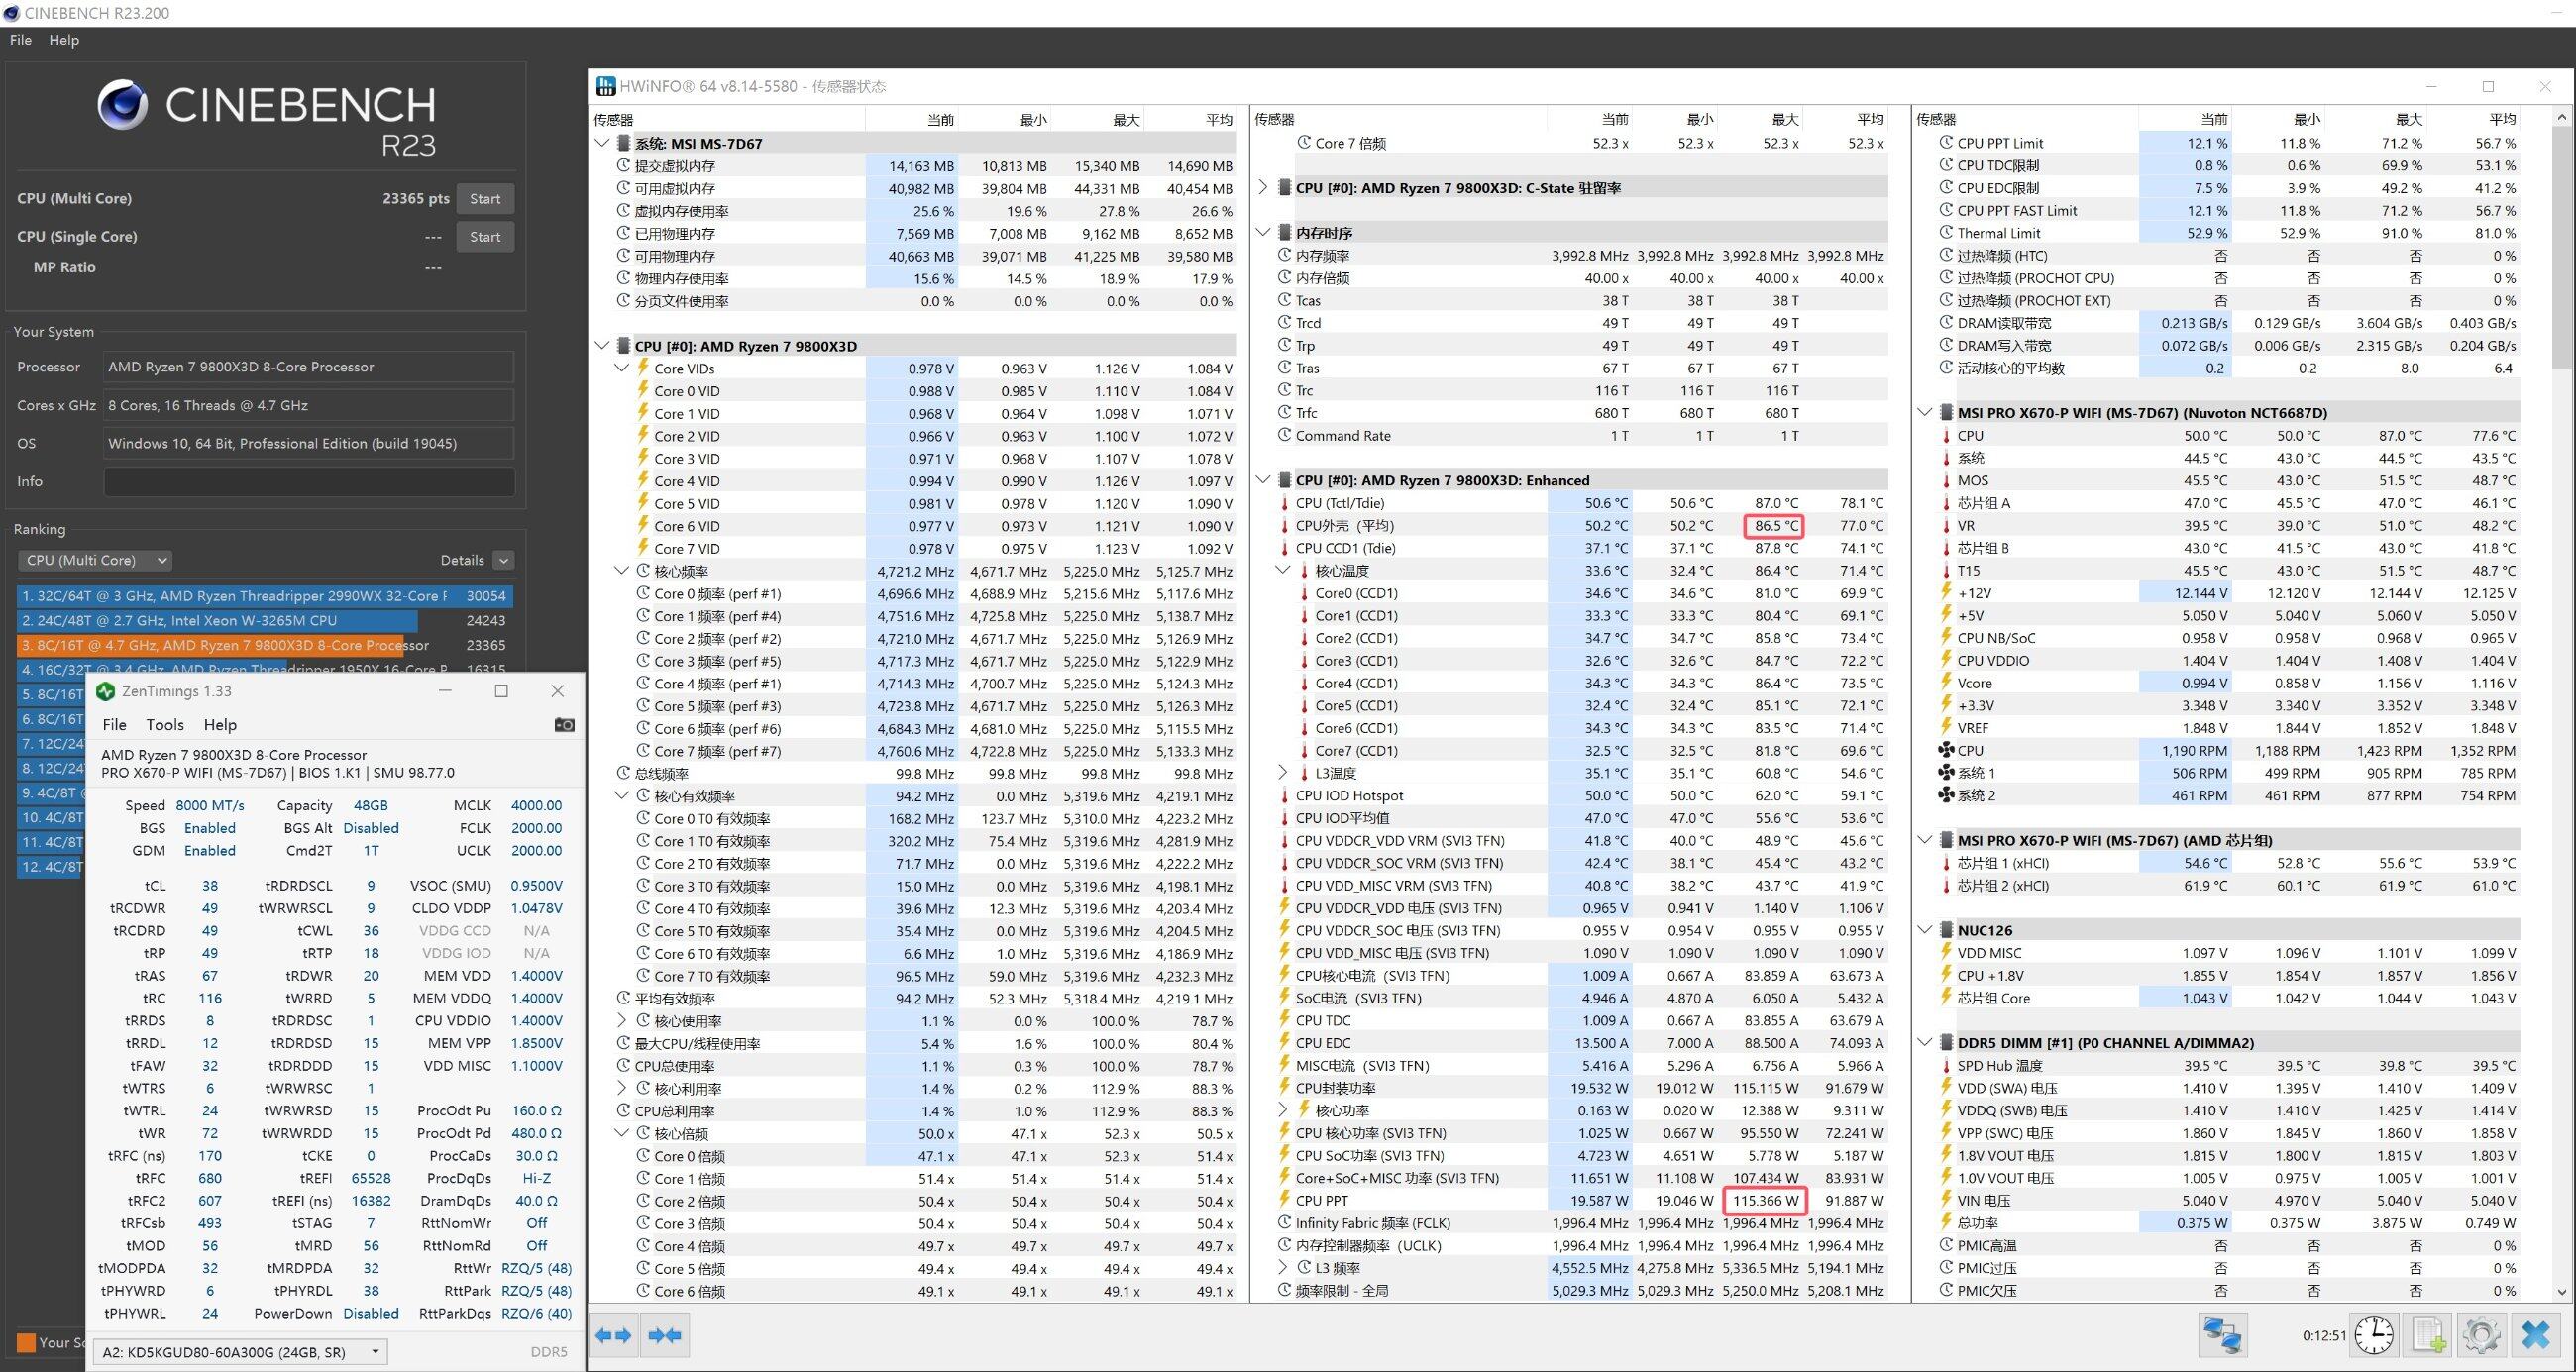Click lightning icon beside CPU PPT row
This screenshot has height=1372, width=2576.
[1284, 1200]
